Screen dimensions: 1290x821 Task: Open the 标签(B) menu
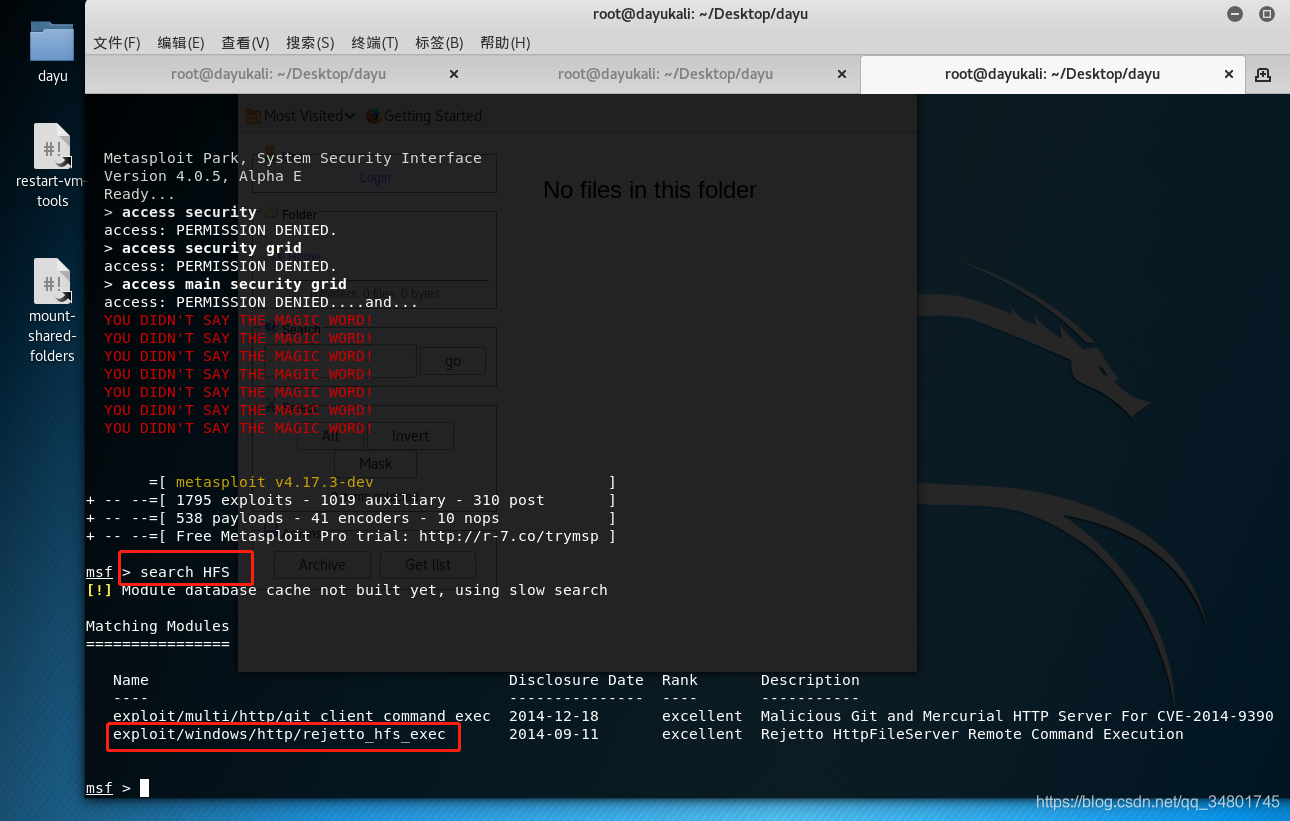pos(439,43)
